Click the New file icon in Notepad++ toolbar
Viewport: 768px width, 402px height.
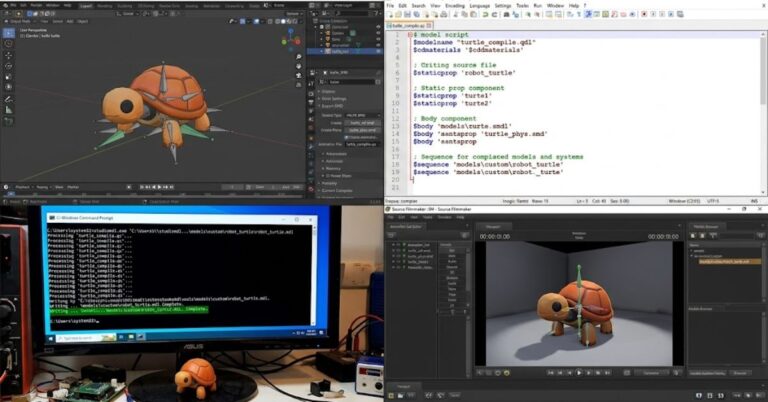coord(390,14)
